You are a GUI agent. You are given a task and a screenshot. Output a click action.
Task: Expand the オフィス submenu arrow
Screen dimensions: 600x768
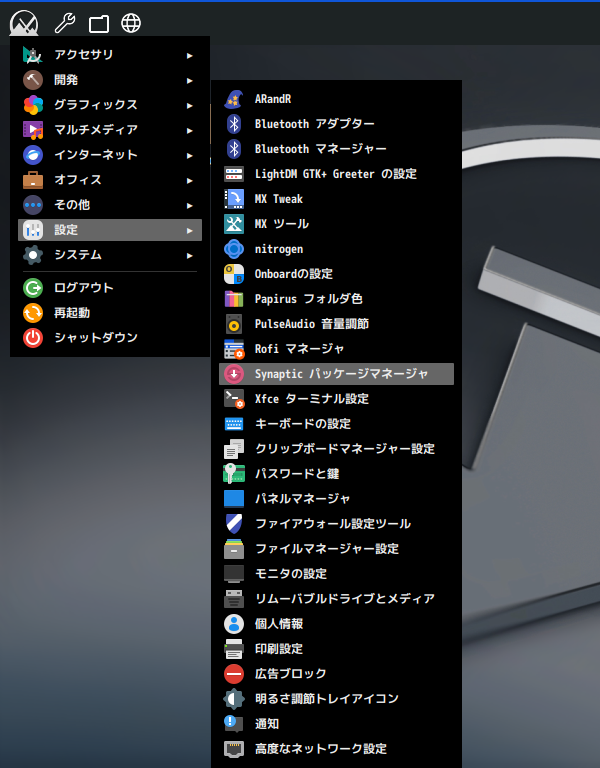coord(190,180)
